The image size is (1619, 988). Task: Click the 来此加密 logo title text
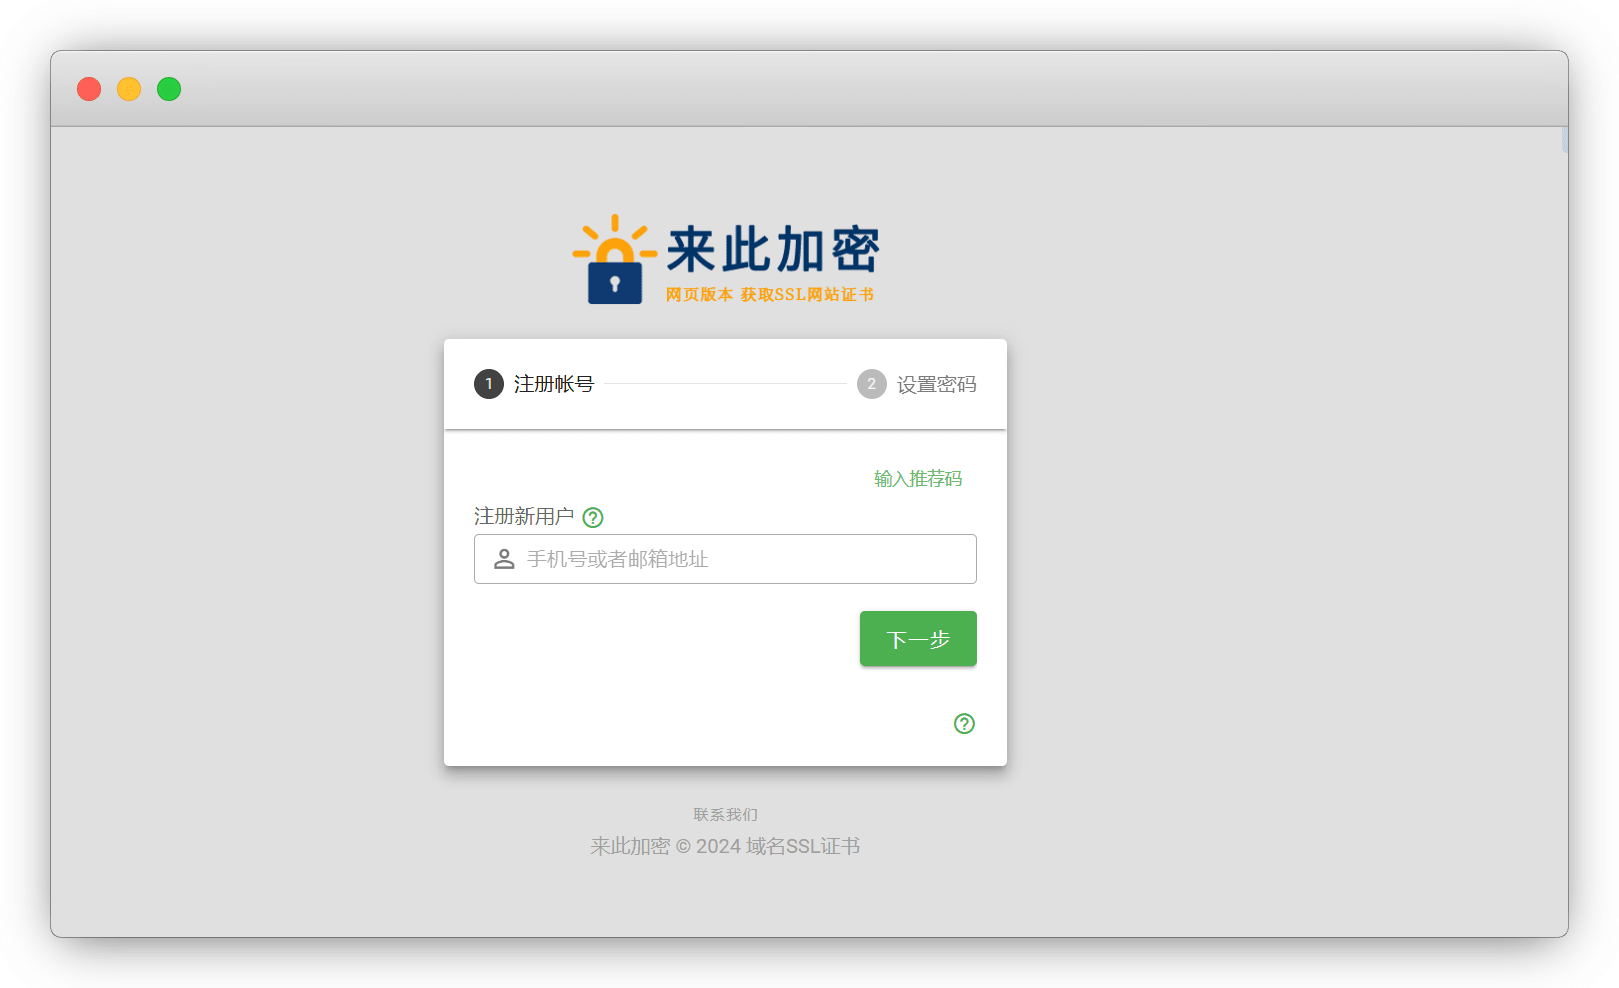pos(773,249)
